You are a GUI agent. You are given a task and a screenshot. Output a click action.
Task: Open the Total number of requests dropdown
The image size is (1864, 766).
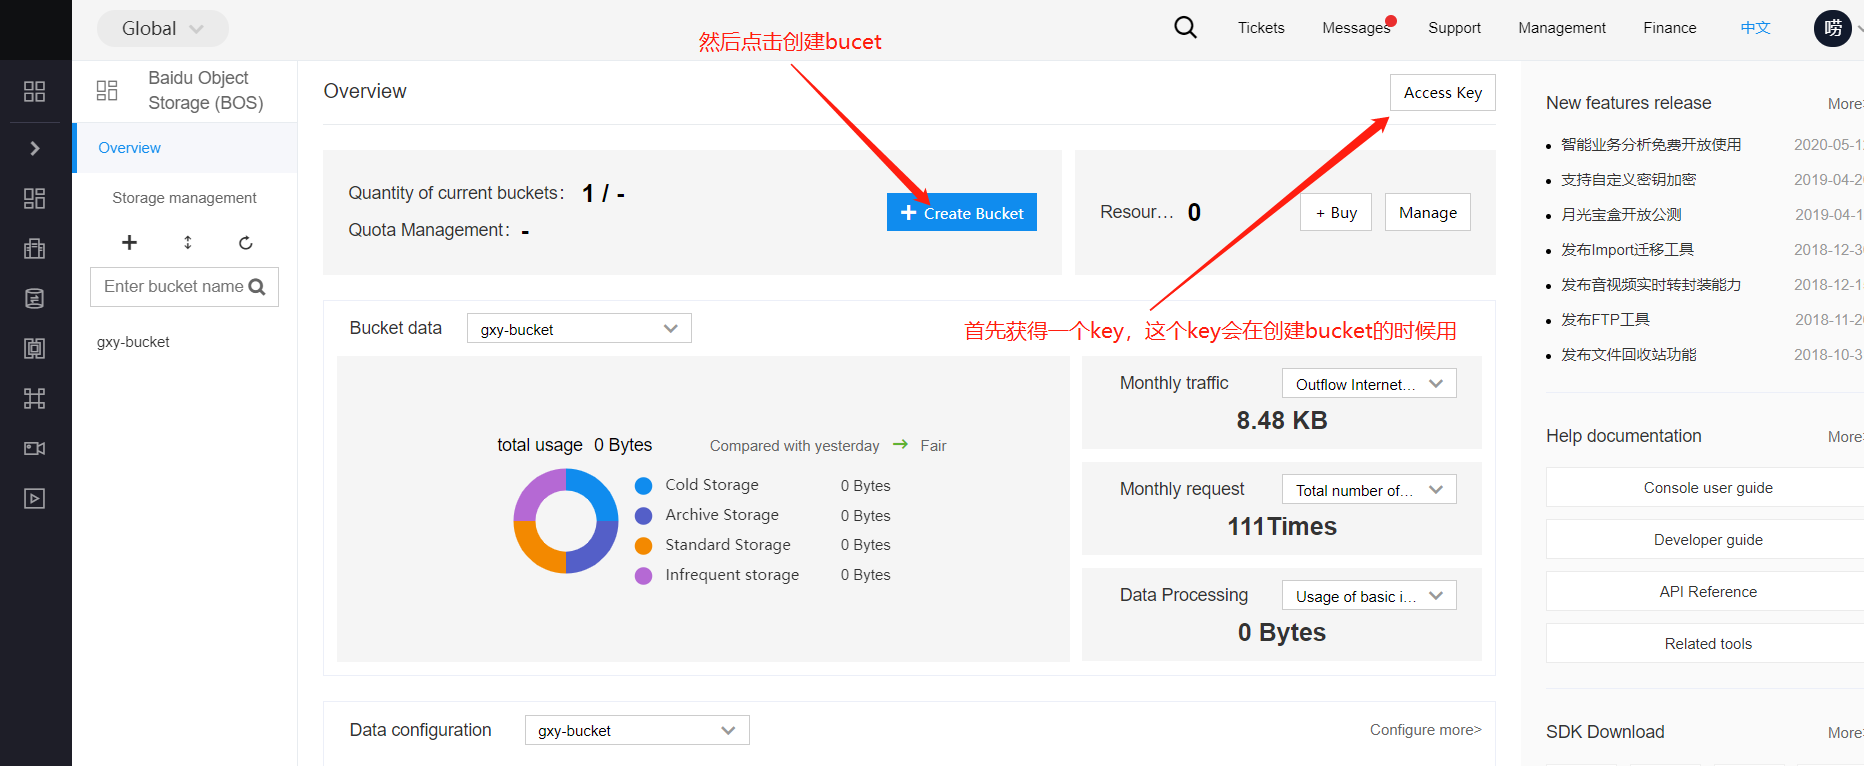[1369, 490]
